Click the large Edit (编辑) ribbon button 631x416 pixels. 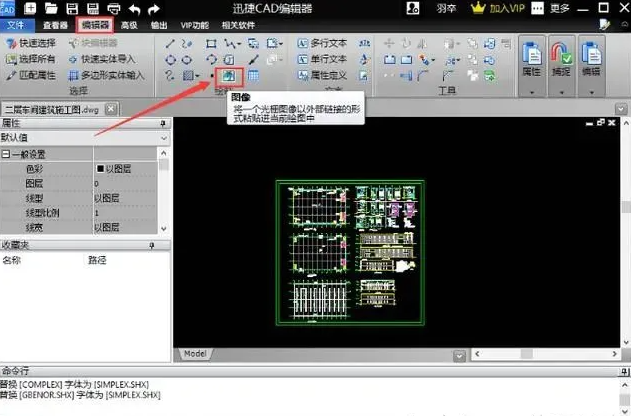click(593, 62)
